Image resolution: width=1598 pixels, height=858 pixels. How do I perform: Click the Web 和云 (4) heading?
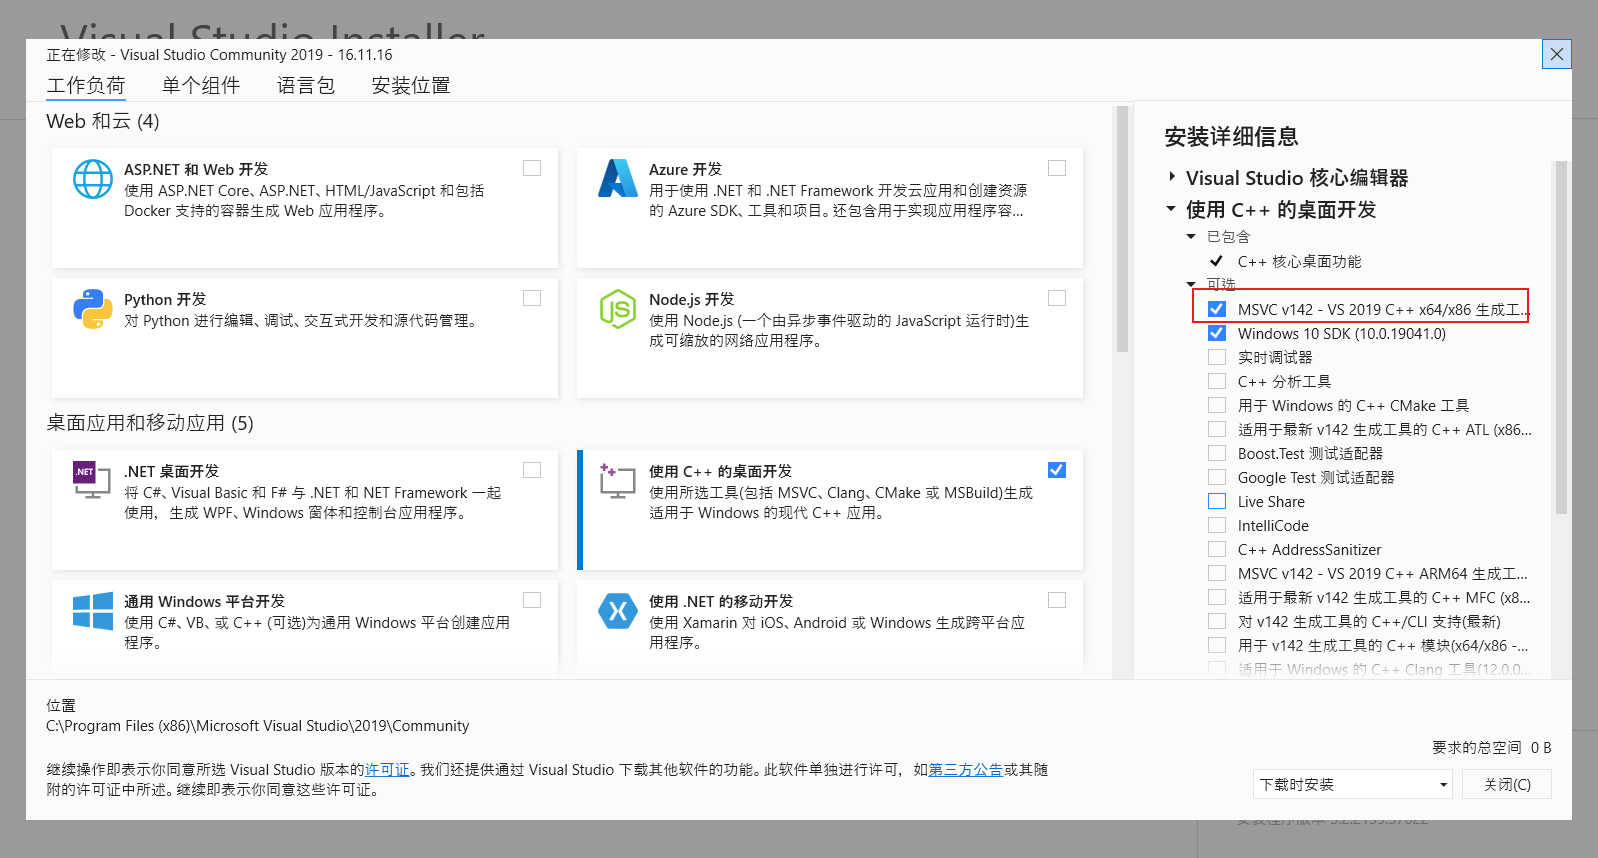coord(103,121)
